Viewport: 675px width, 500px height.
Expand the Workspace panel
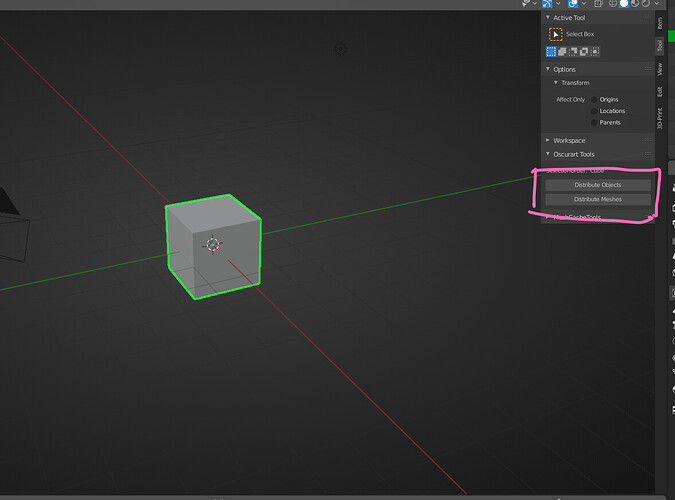(548, 140)
